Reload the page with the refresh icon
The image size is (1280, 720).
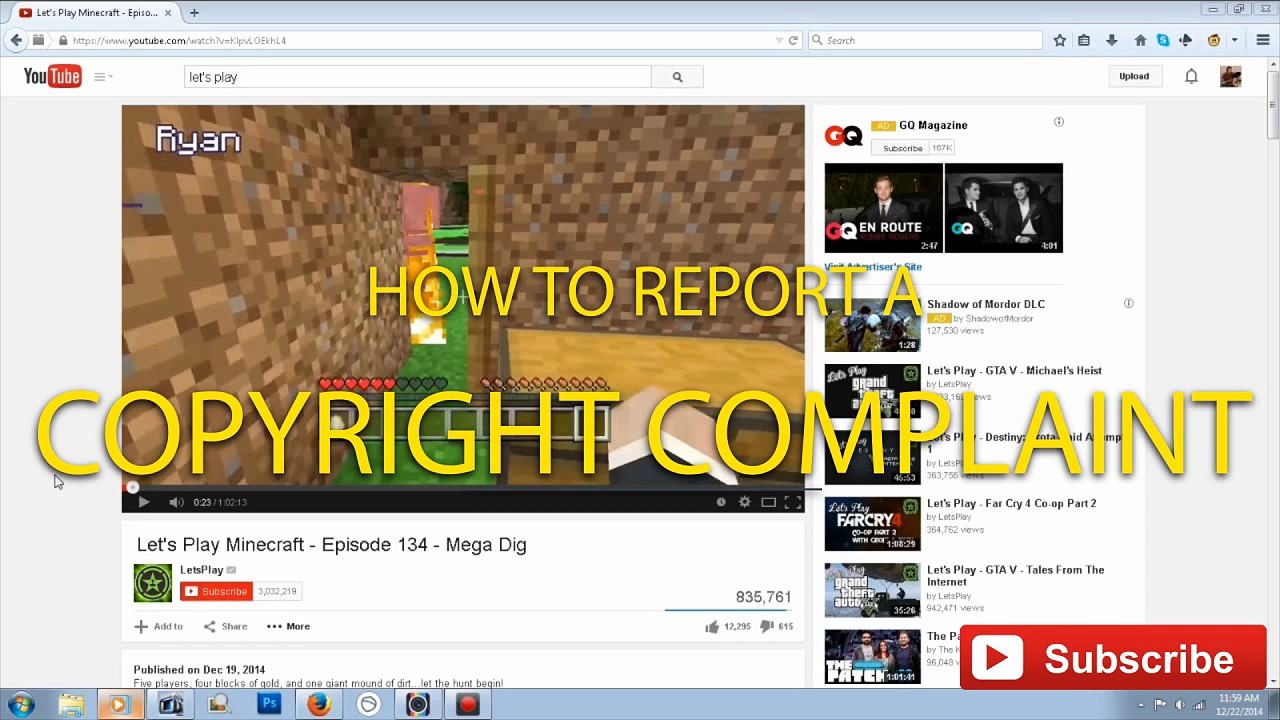click(793, 41)
